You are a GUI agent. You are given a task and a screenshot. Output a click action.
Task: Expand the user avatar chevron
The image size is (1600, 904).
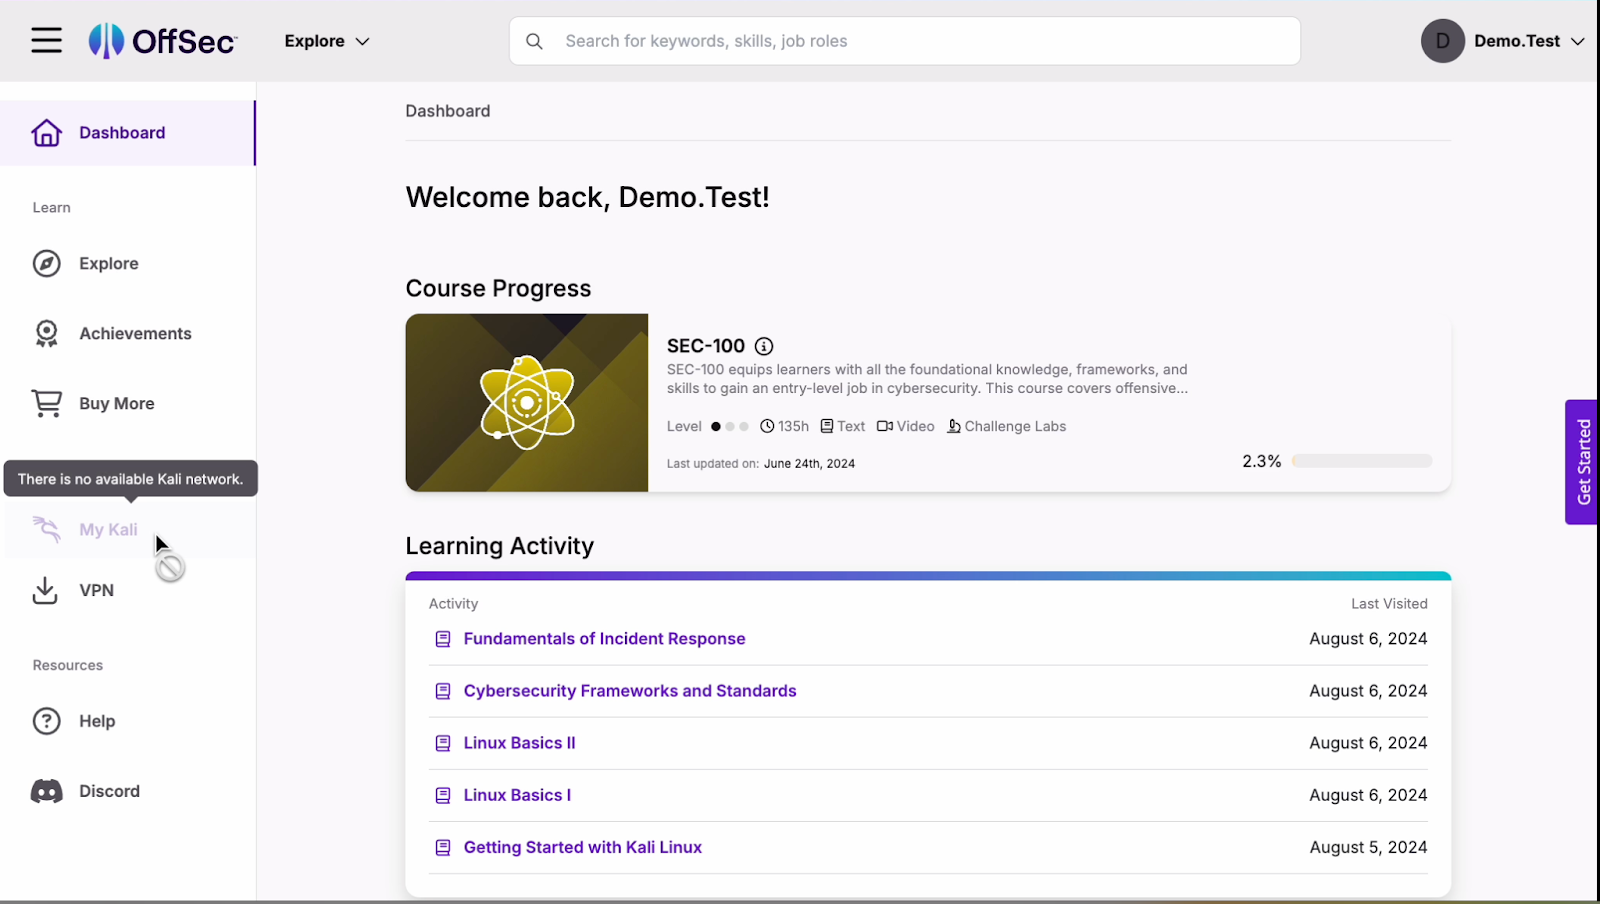pyautogui.click(x=1578, y=42)
